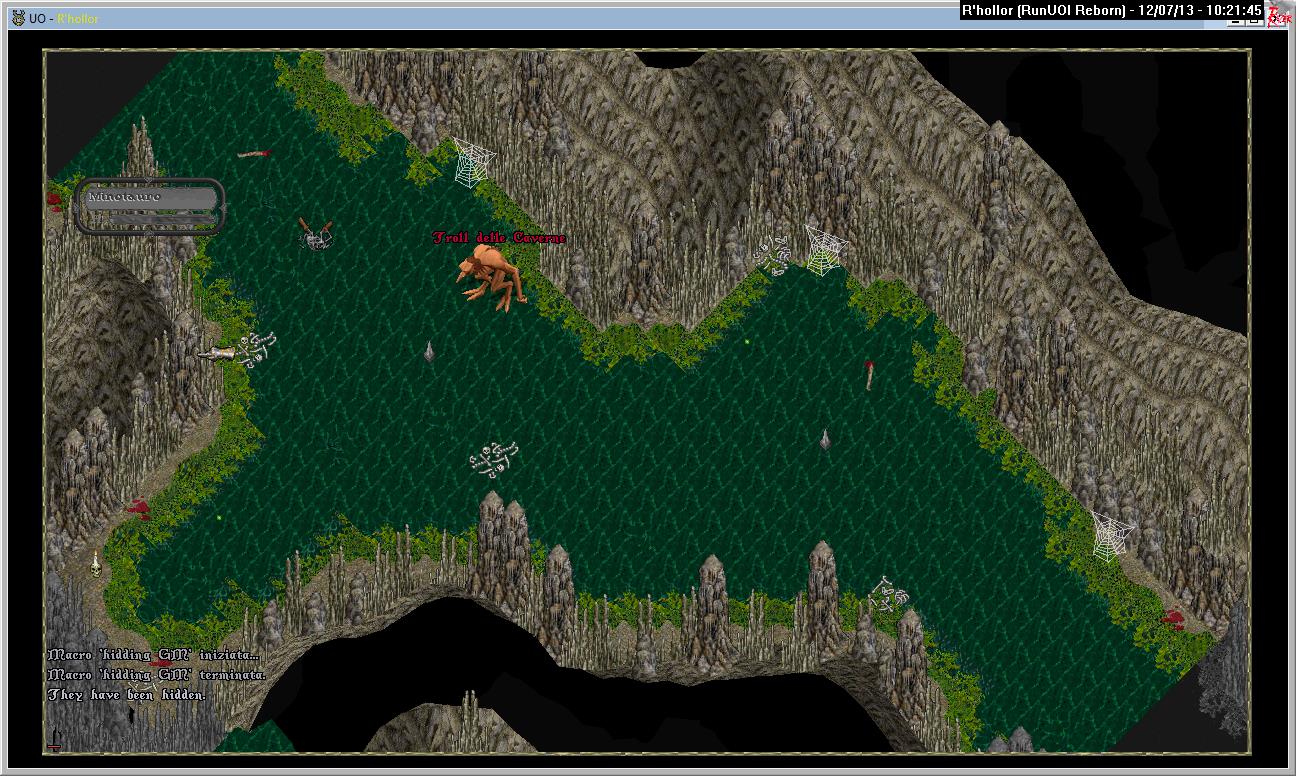Click the red 'Troll delle Caverne' name label

(x=499, y=238)
